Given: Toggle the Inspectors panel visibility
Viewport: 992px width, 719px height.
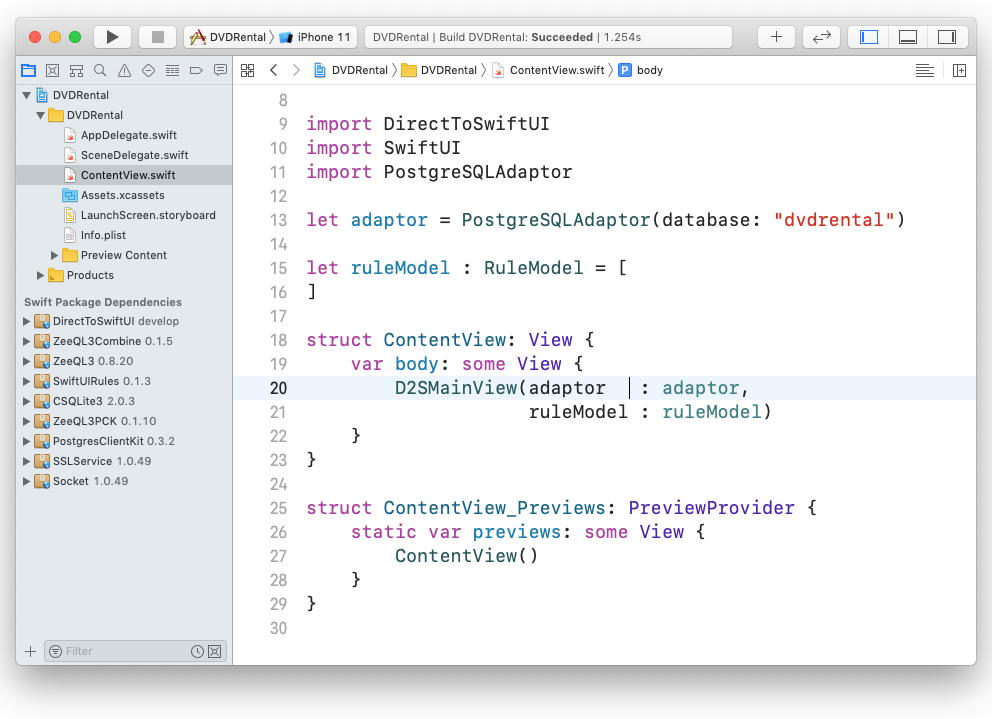Looking at the screenshot, I should [947, 37].
